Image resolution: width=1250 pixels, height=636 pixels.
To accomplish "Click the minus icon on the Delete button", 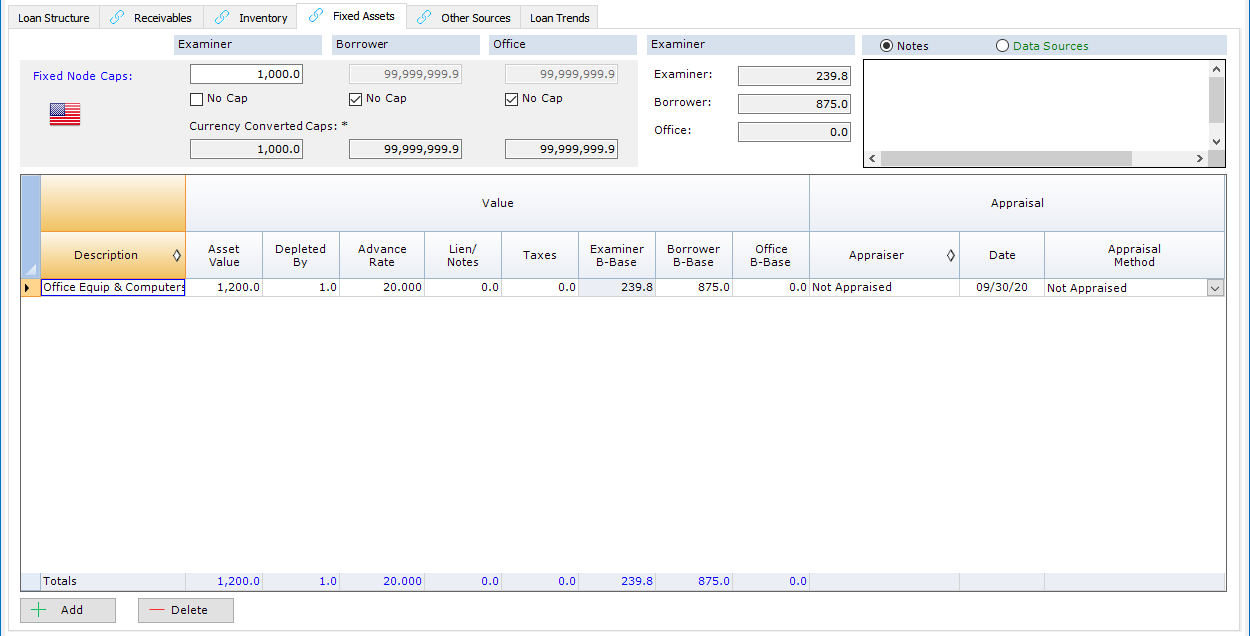I will click(x=157, y=610).
